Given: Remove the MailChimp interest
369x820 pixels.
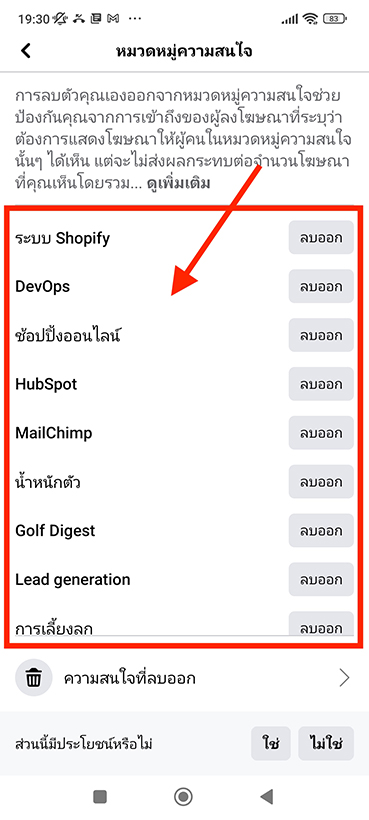Looking at the screenshot, I should pos(321,432).
